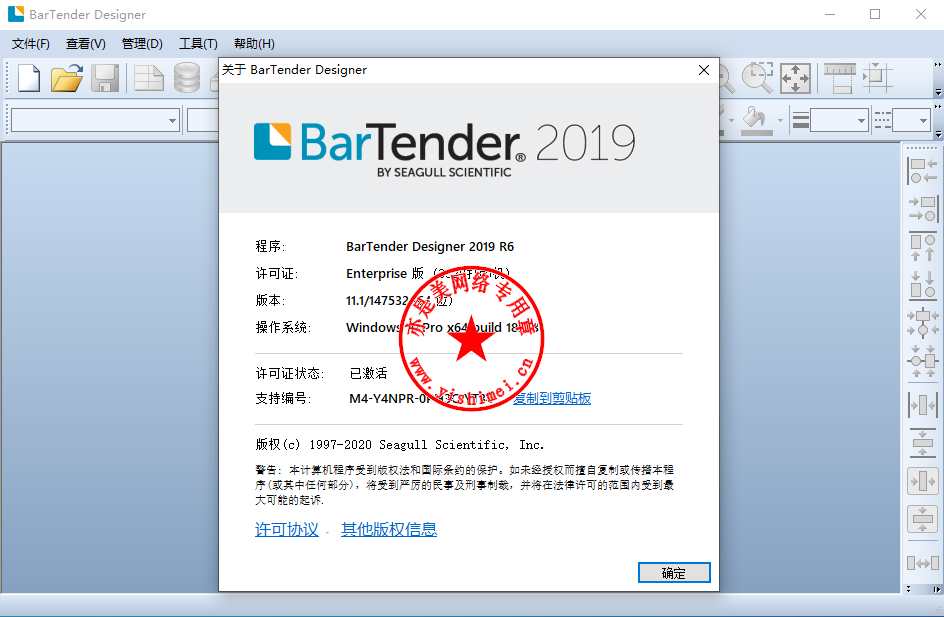Click the 确定 button
Screen dimensions: 944x617
(674, 572)
